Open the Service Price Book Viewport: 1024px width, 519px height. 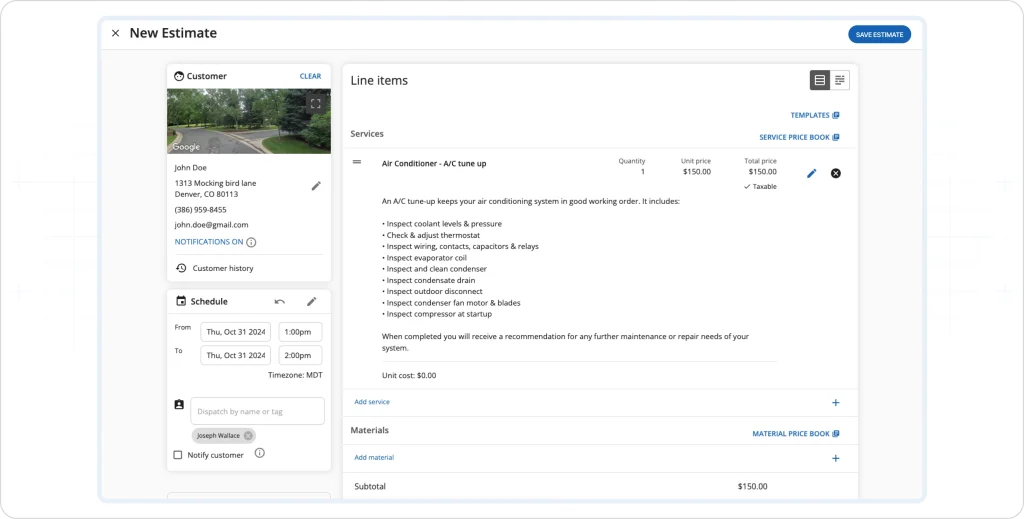799,137
